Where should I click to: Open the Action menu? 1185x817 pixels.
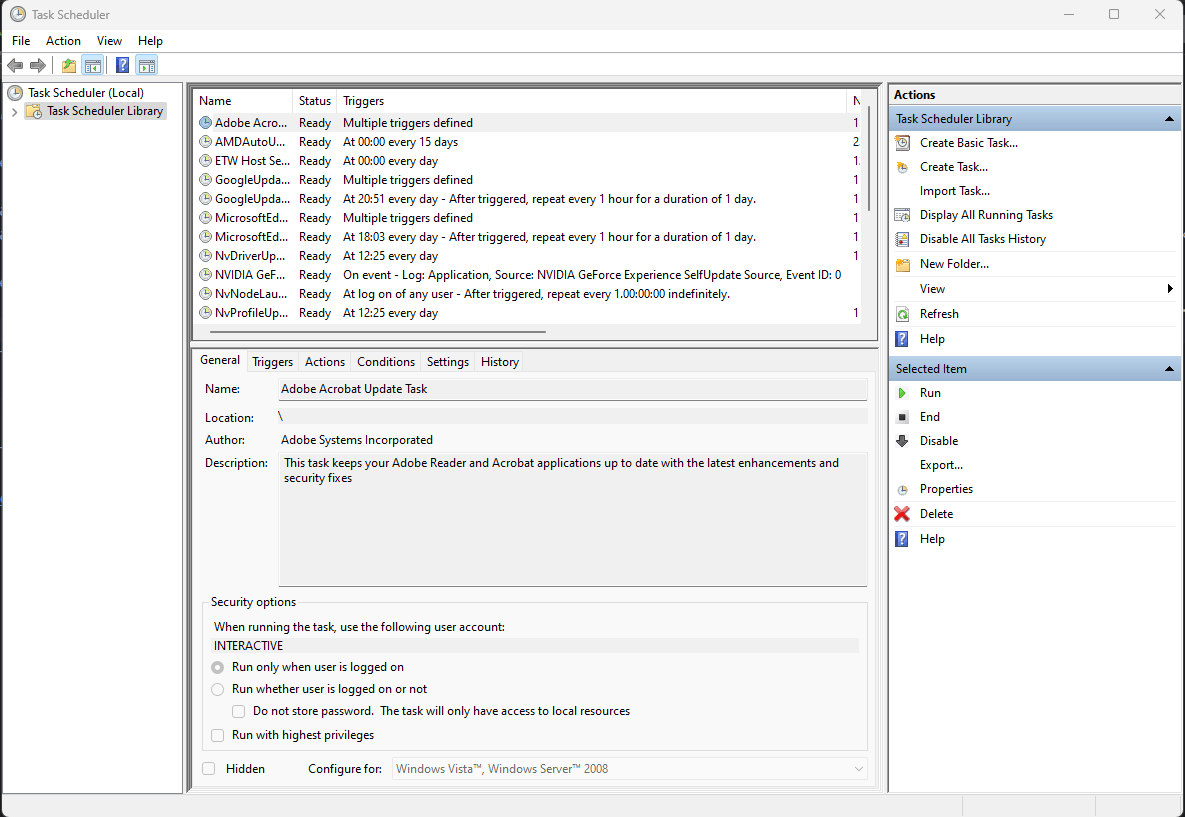[63, 40]
